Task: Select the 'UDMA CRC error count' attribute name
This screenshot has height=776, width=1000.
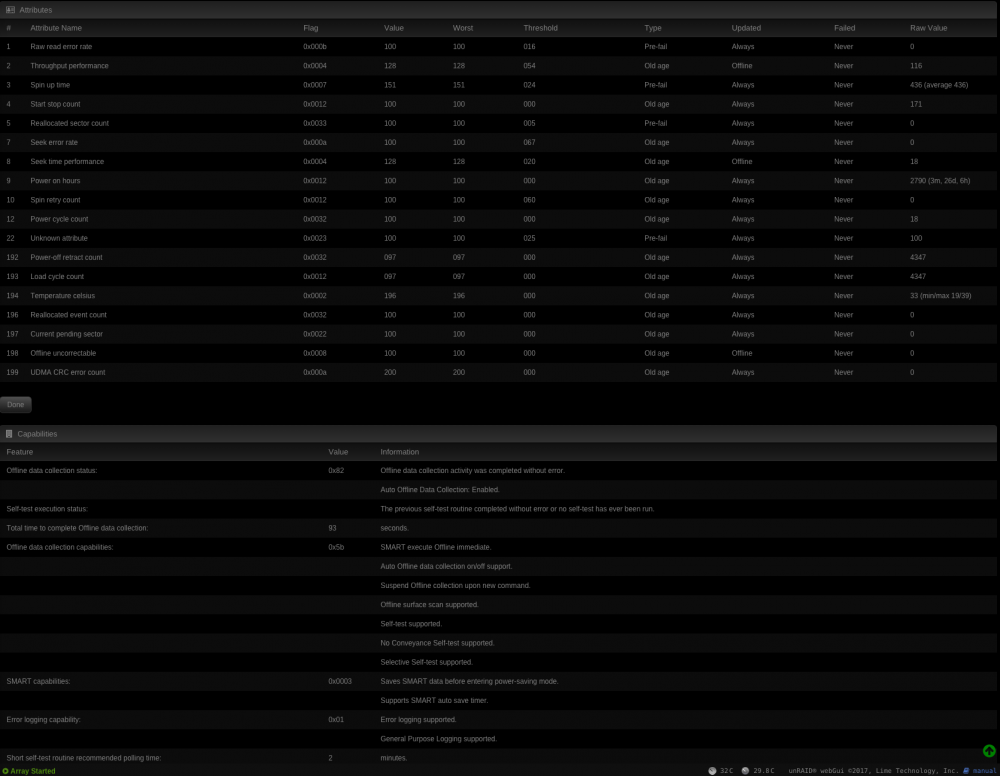Action: click(x=68, y=372)
